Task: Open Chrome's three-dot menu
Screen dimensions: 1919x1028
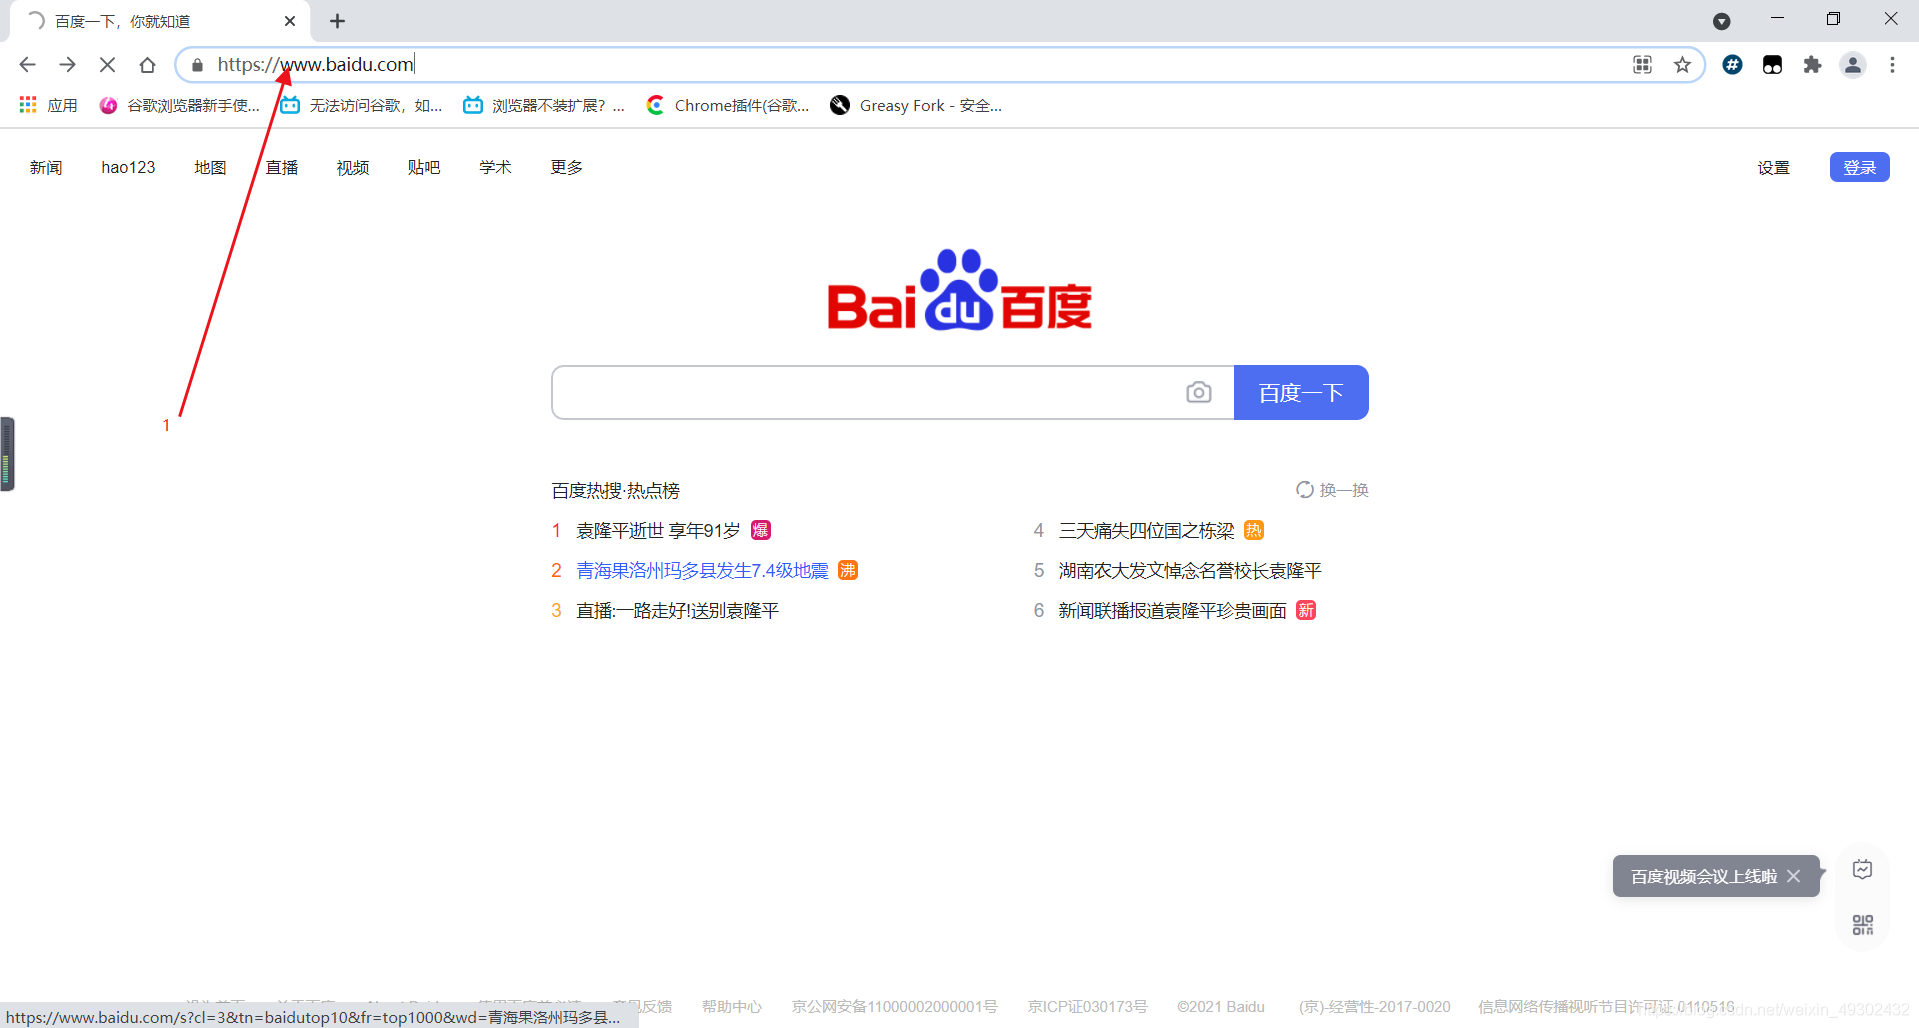Action: coord(1892,65)
